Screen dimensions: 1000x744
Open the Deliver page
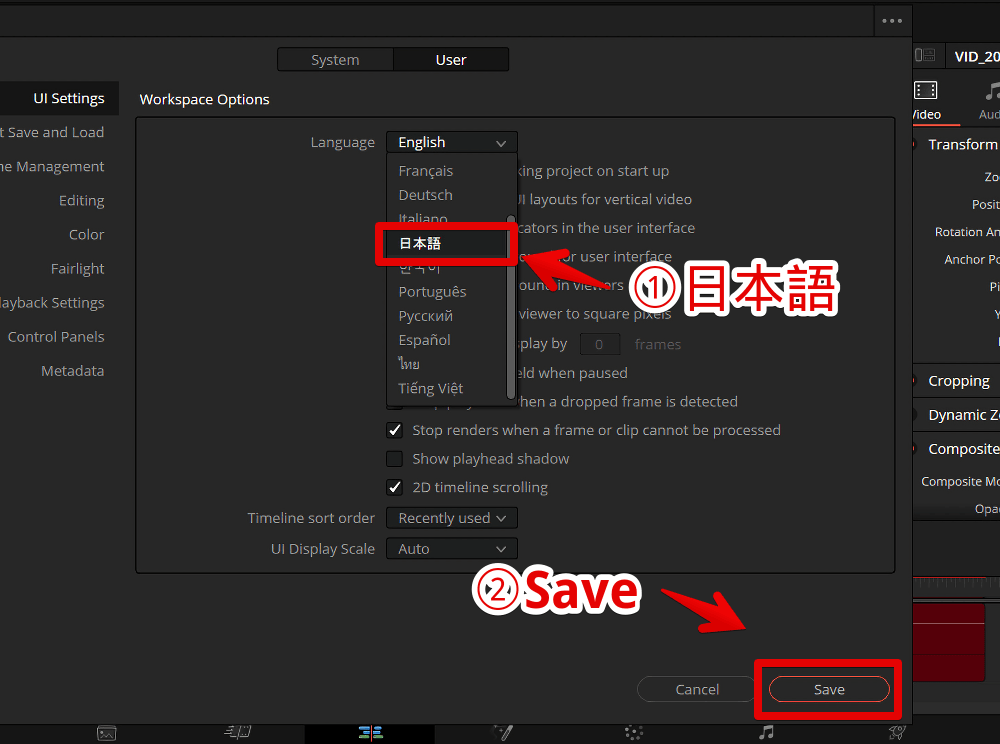click(897, 732)
